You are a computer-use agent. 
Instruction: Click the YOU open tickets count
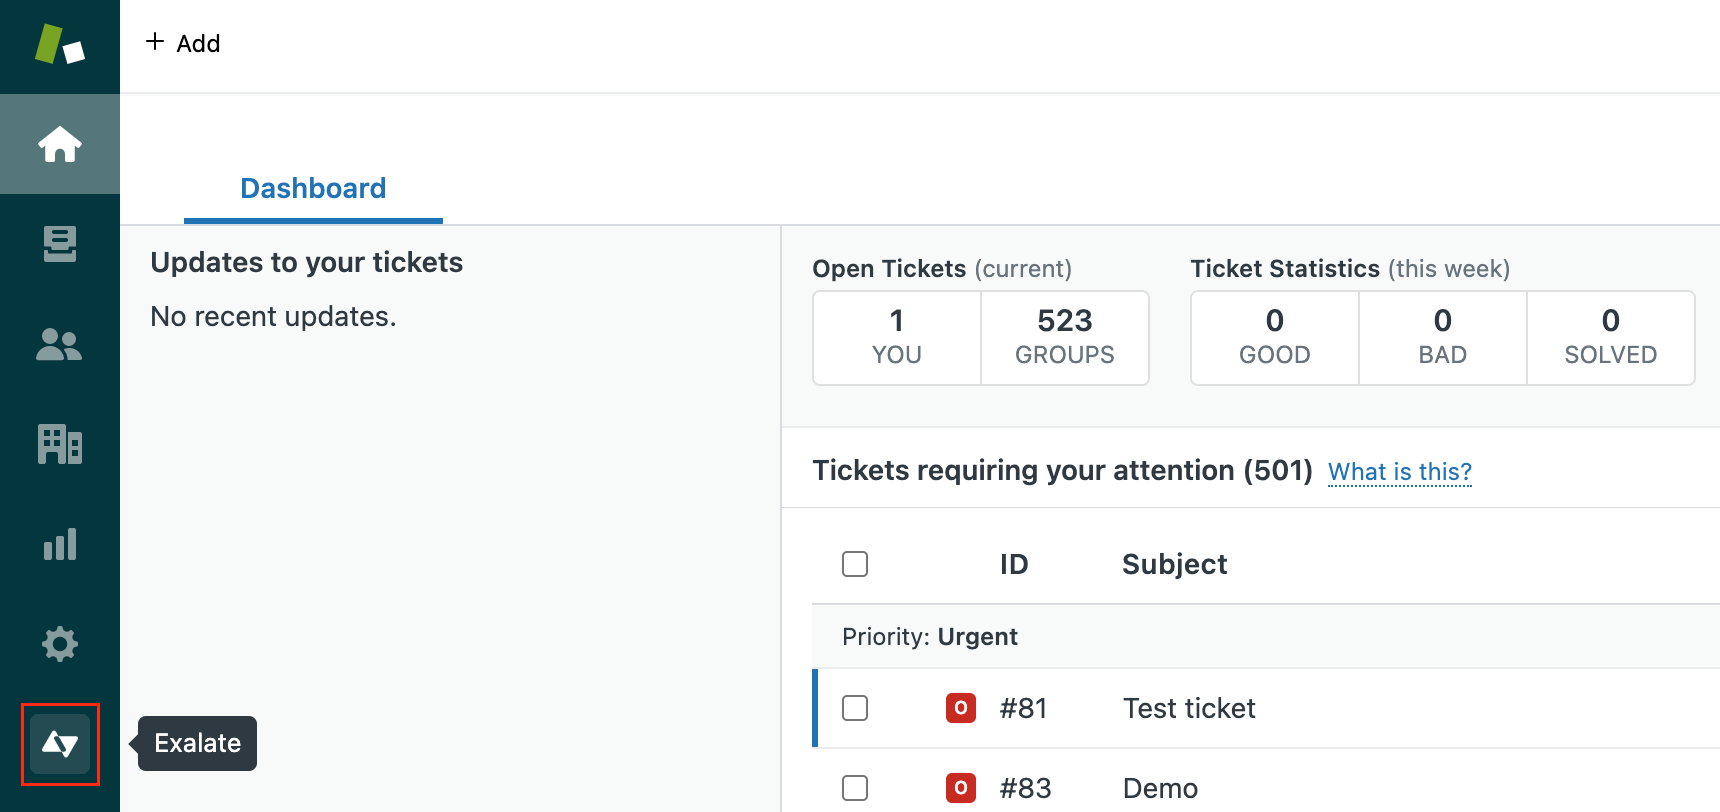tap(897, 337)
